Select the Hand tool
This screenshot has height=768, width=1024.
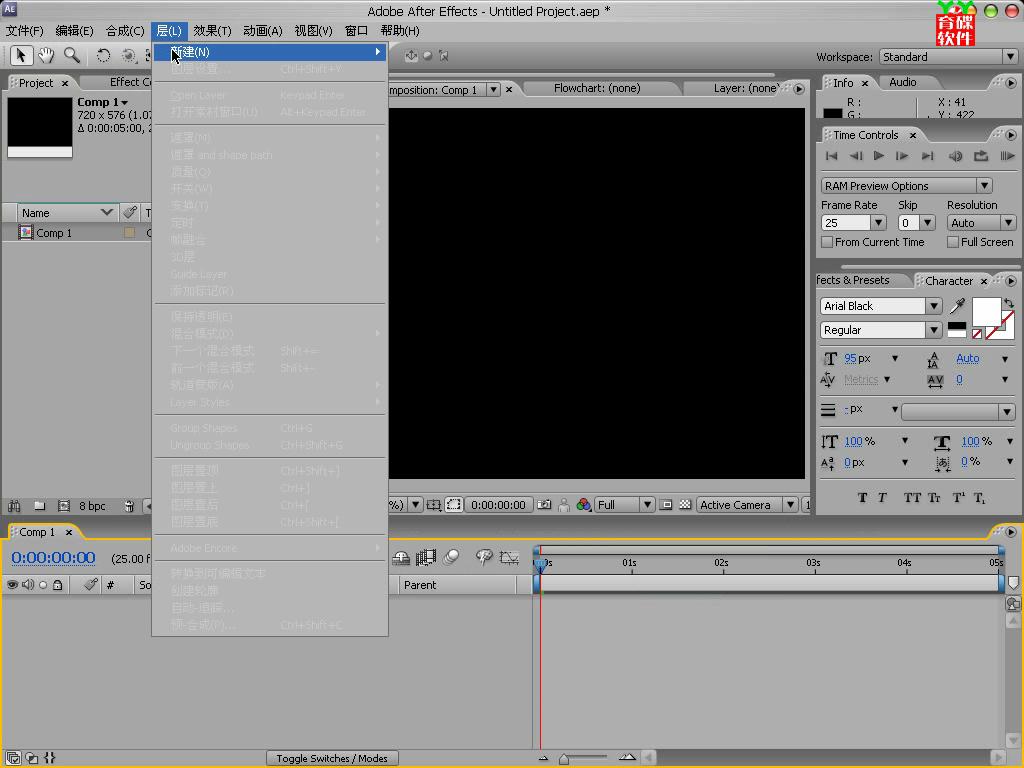(46, 56)
